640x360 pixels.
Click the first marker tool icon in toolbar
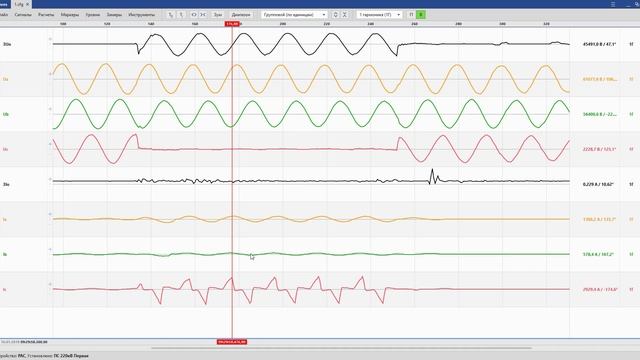tap(171, 15)
